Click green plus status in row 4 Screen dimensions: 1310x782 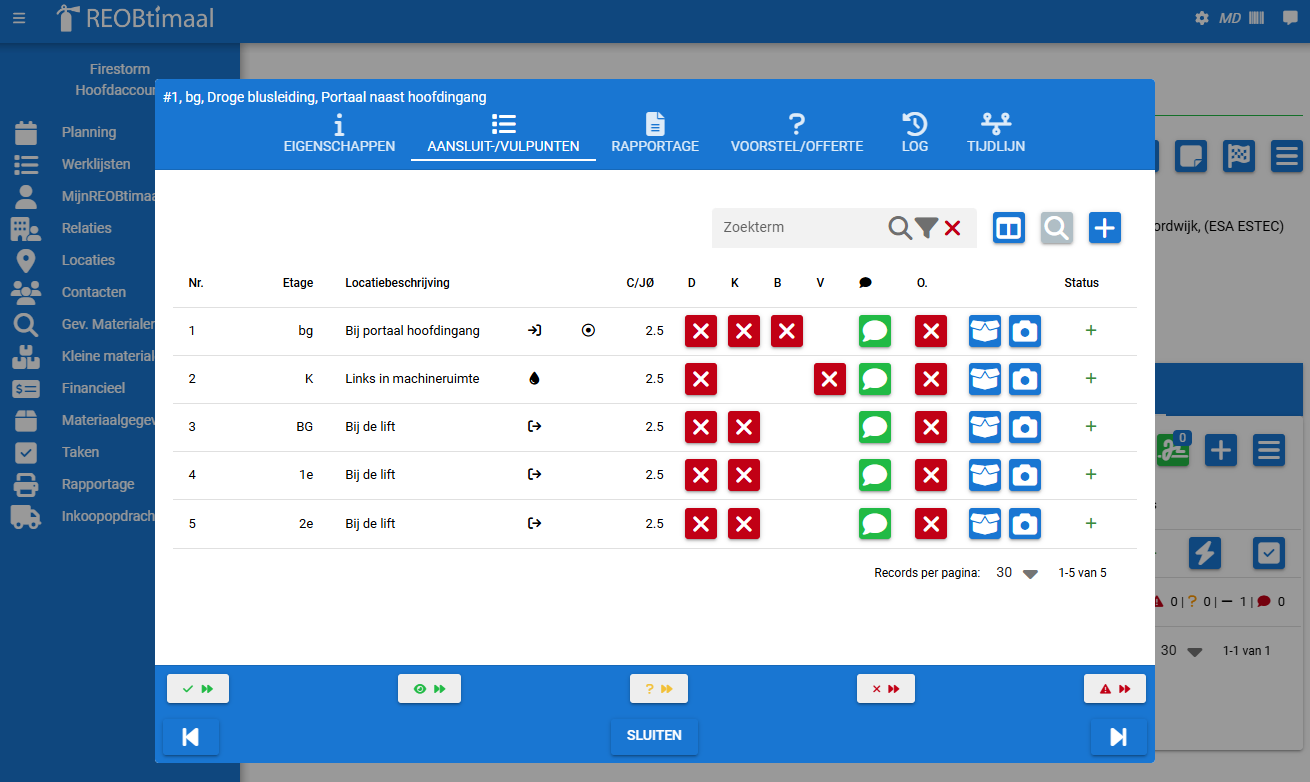coord(1090,475)
